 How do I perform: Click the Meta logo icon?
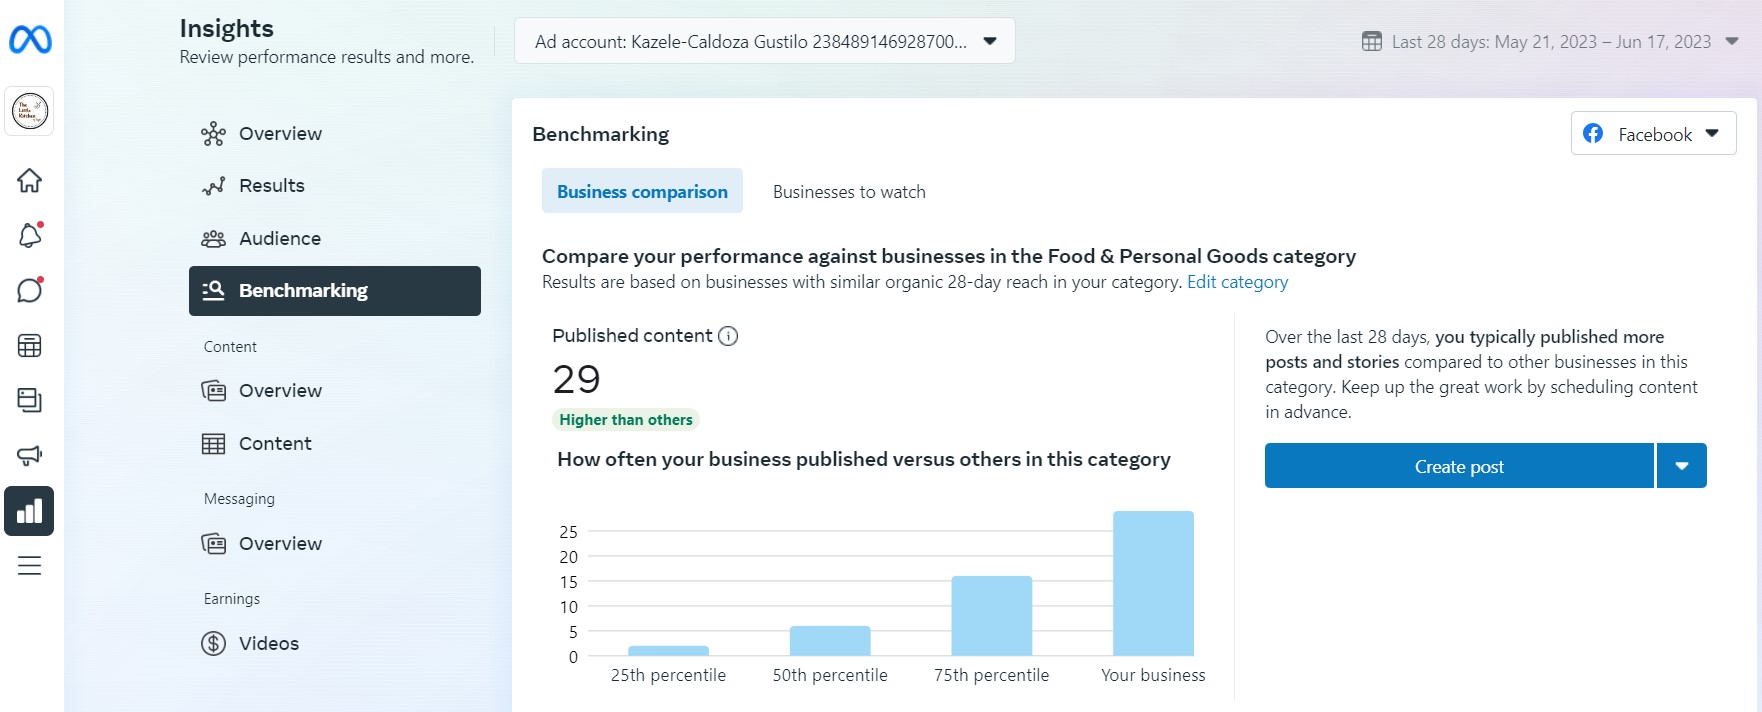[30, 40]
